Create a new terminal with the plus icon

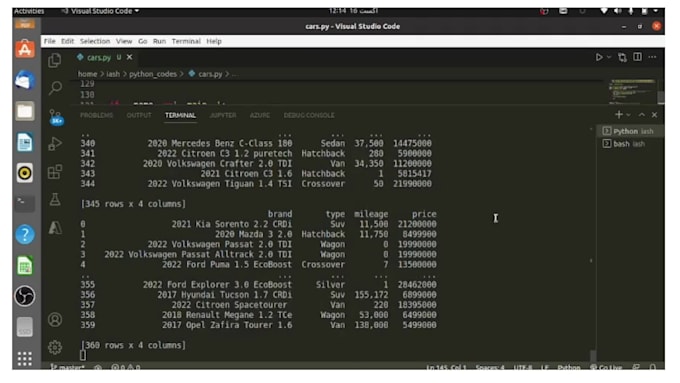click(619, 115)
